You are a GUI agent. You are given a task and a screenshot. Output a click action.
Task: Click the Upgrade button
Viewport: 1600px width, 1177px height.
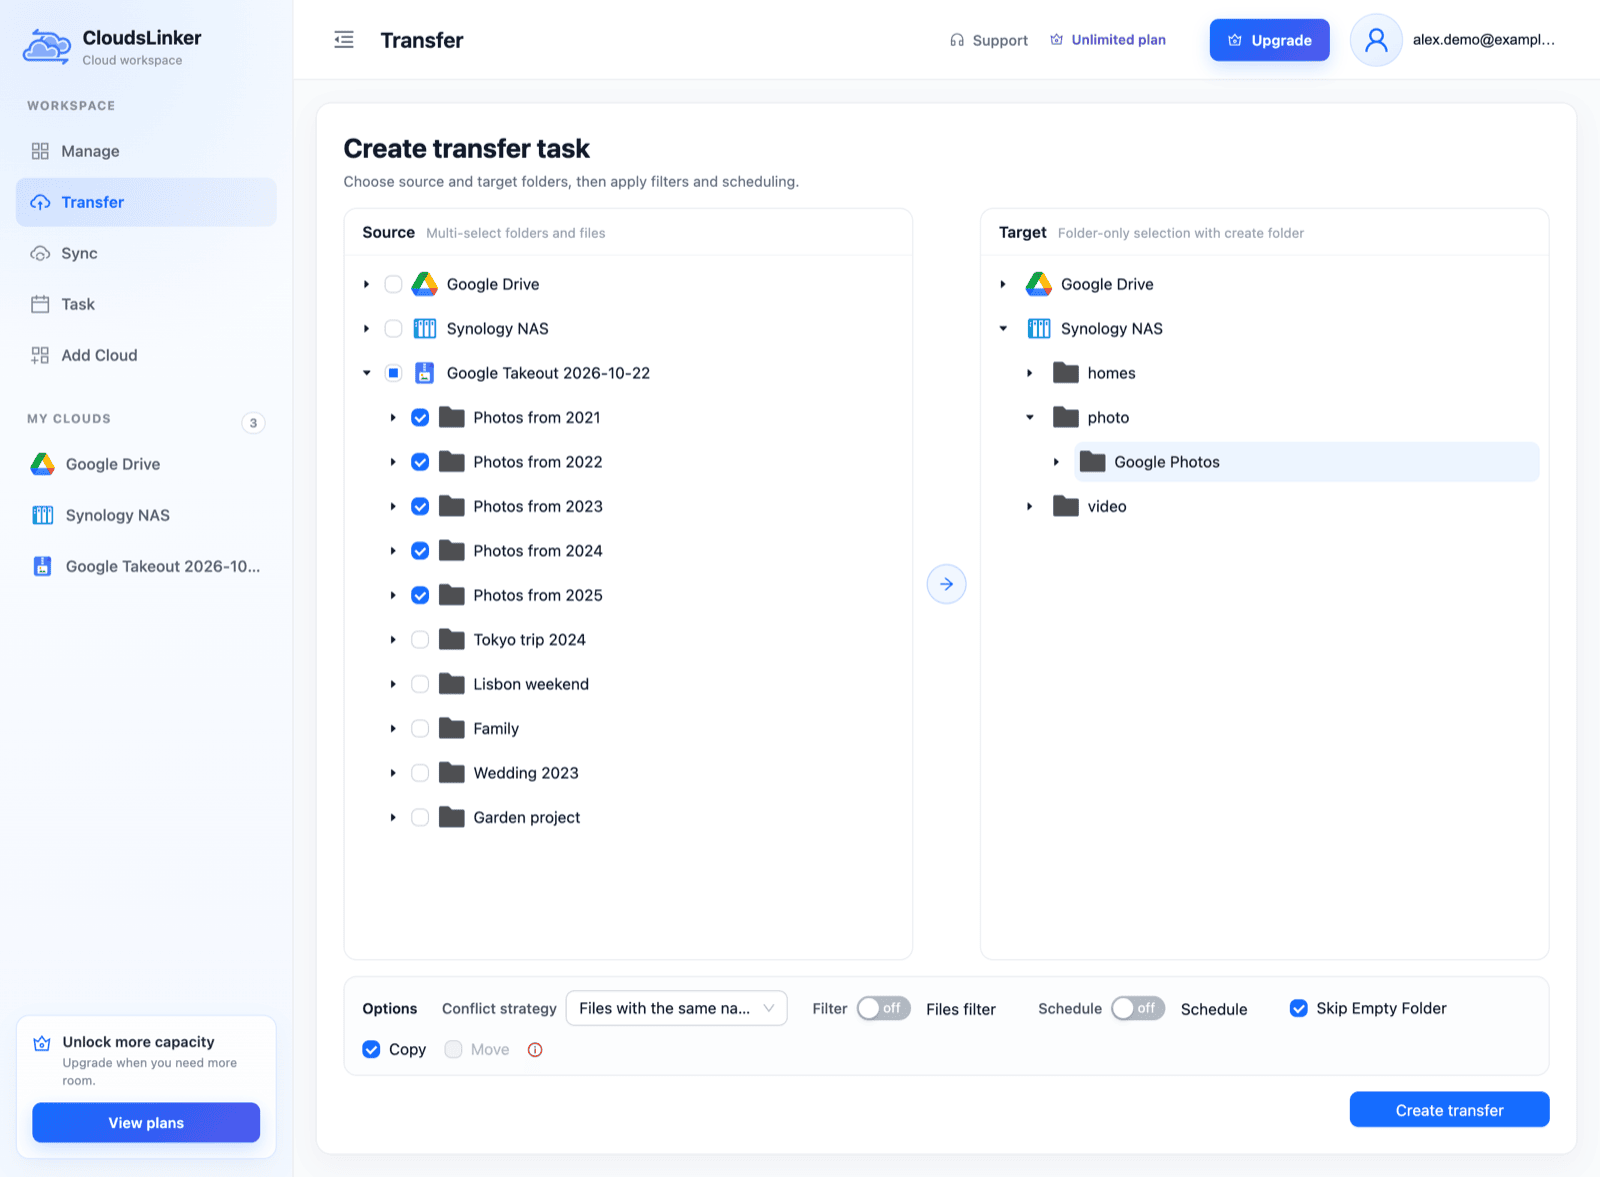[1269, 40]
